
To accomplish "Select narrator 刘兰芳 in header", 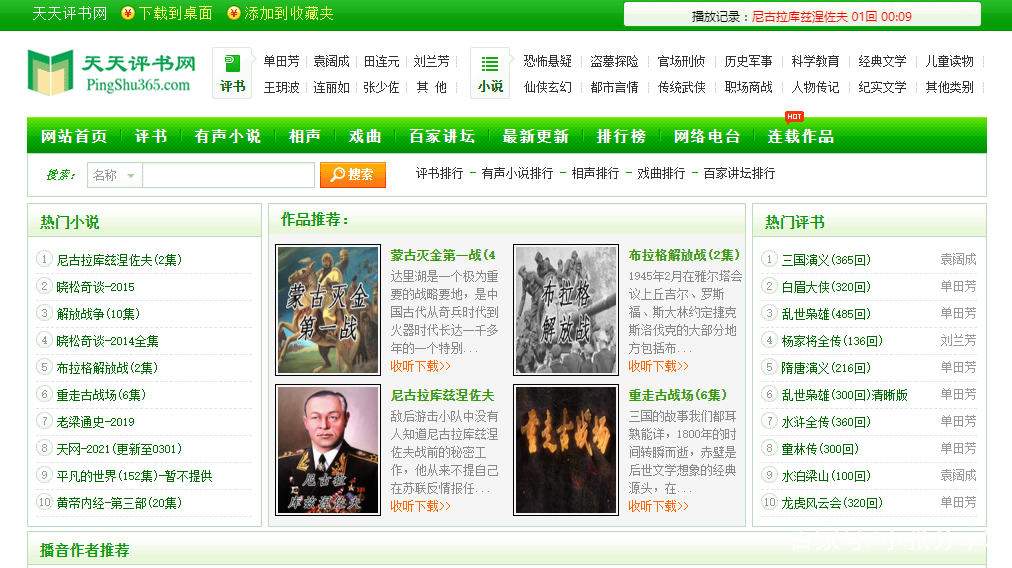I will [431, 61].
